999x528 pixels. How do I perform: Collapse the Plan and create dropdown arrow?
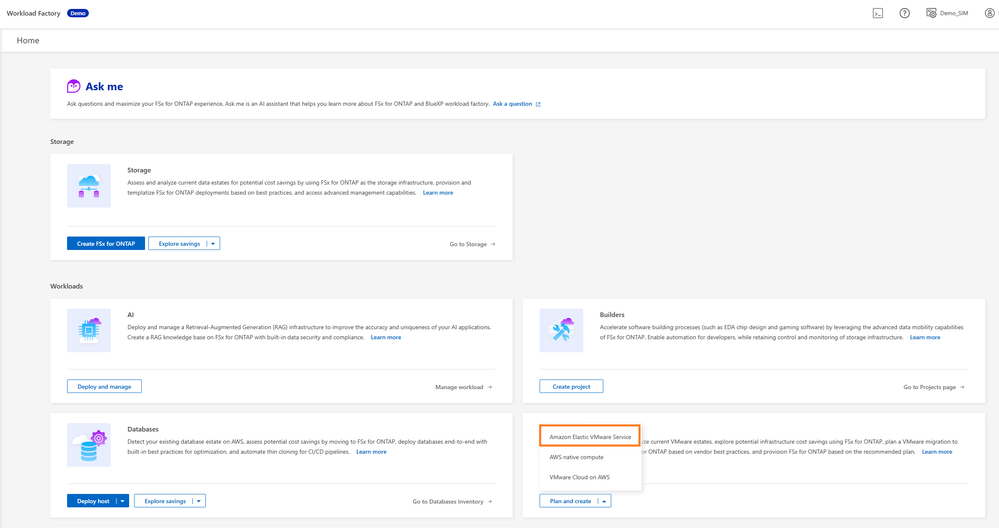pyautogui.click(x=604, y=501)
